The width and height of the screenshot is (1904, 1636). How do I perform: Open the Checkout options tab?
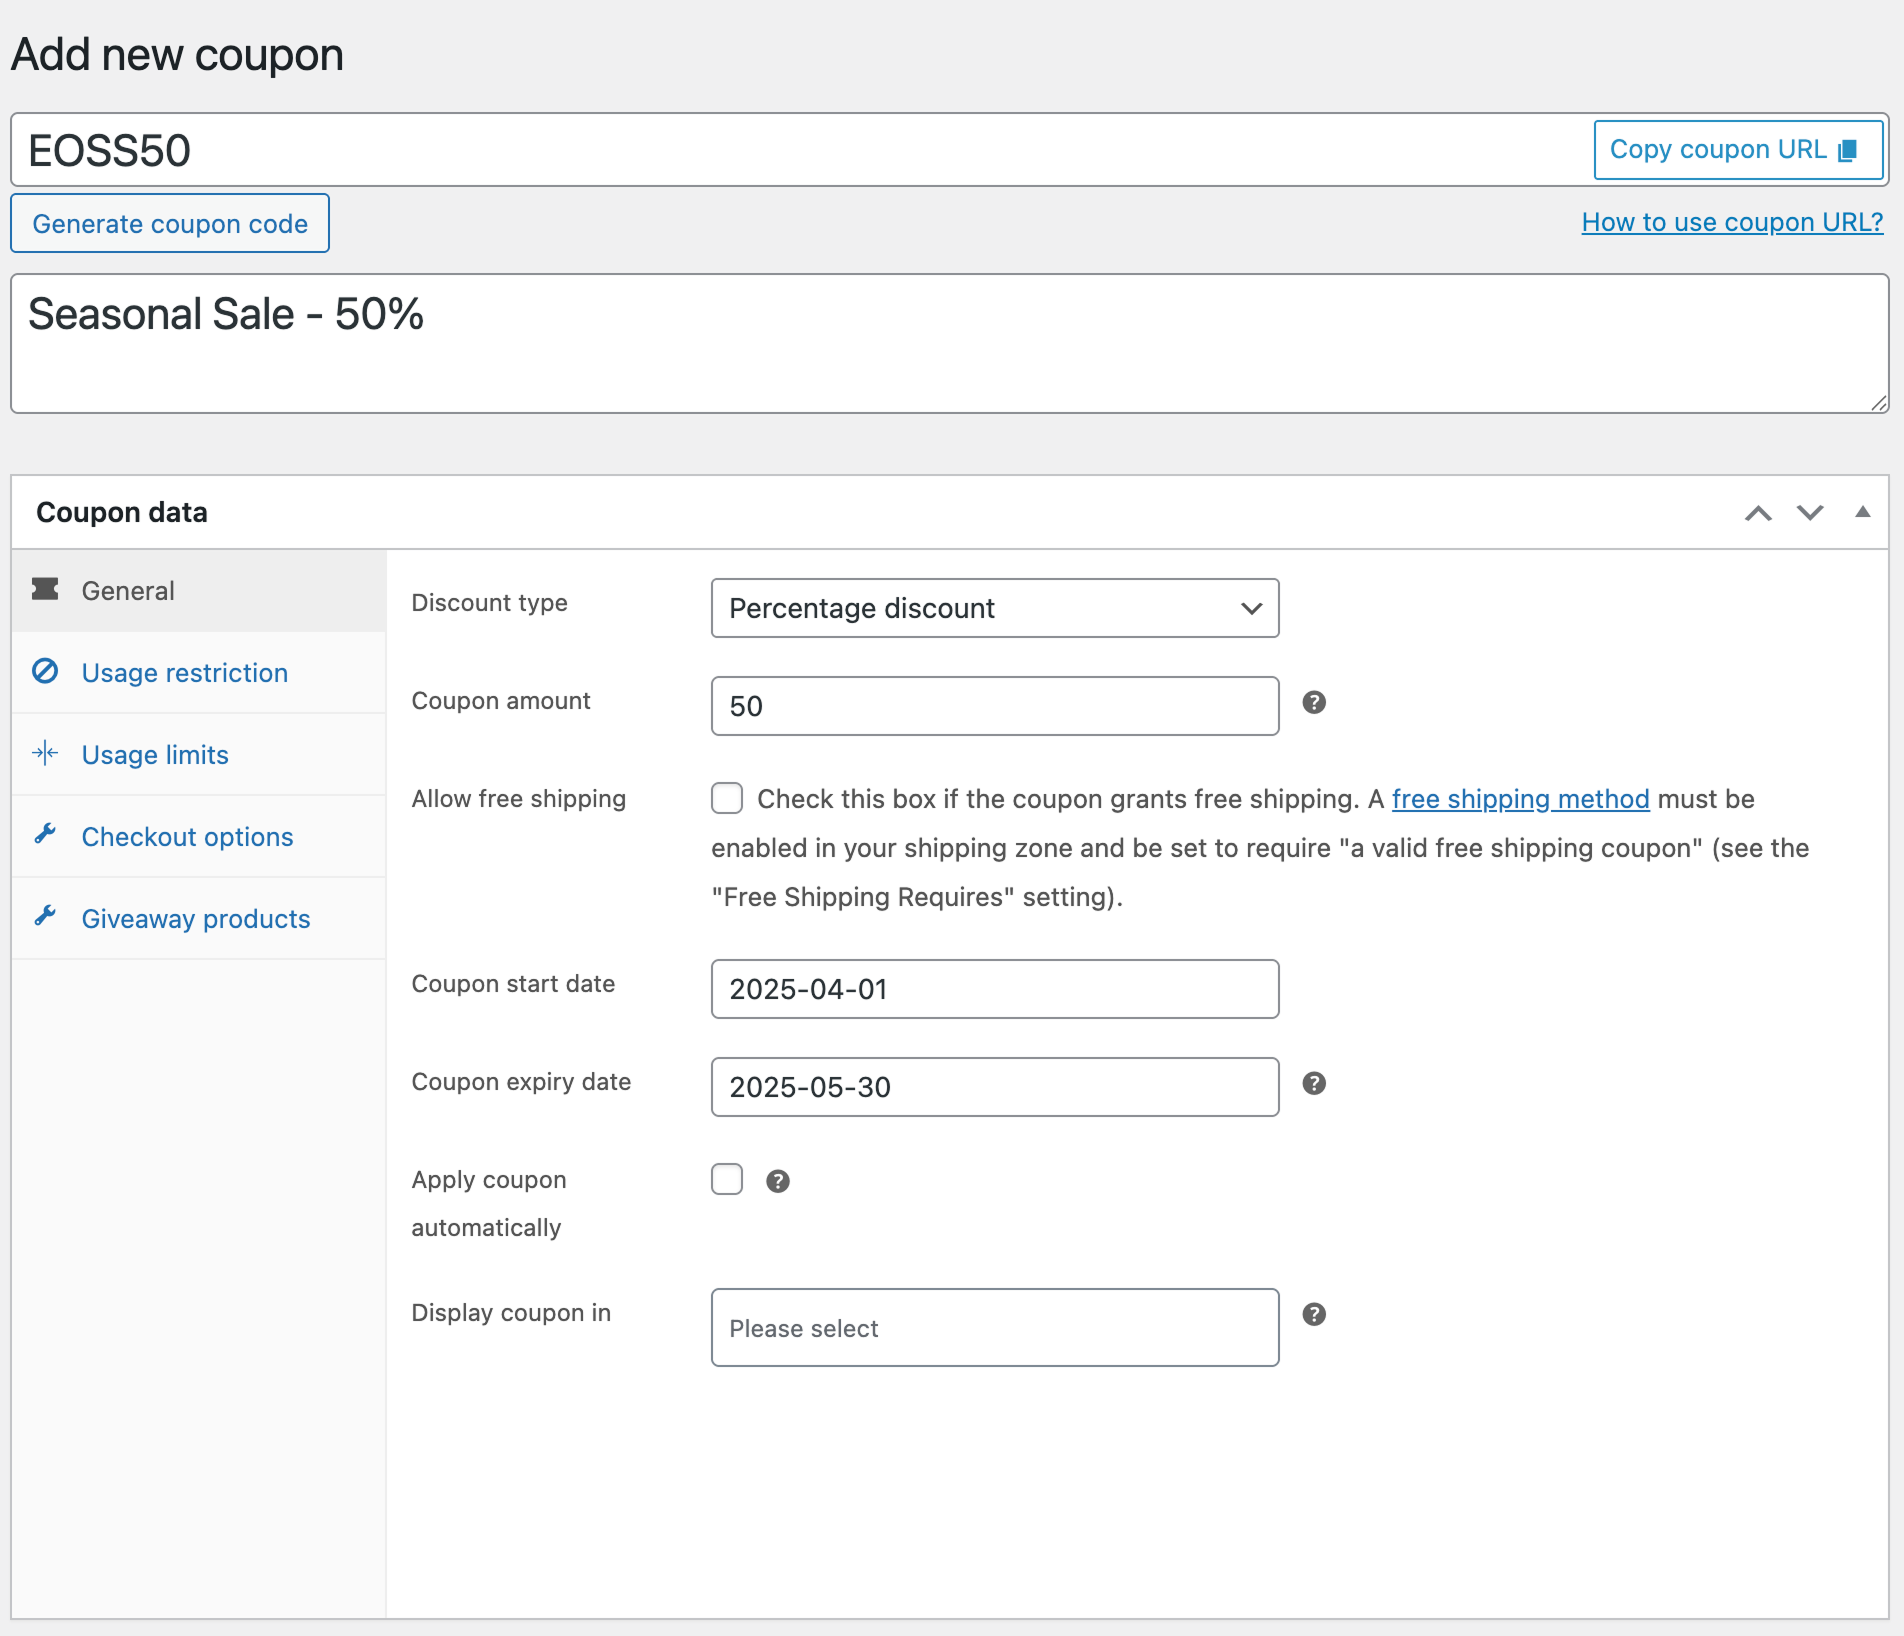pyautogui.click(x=198, y=837)
